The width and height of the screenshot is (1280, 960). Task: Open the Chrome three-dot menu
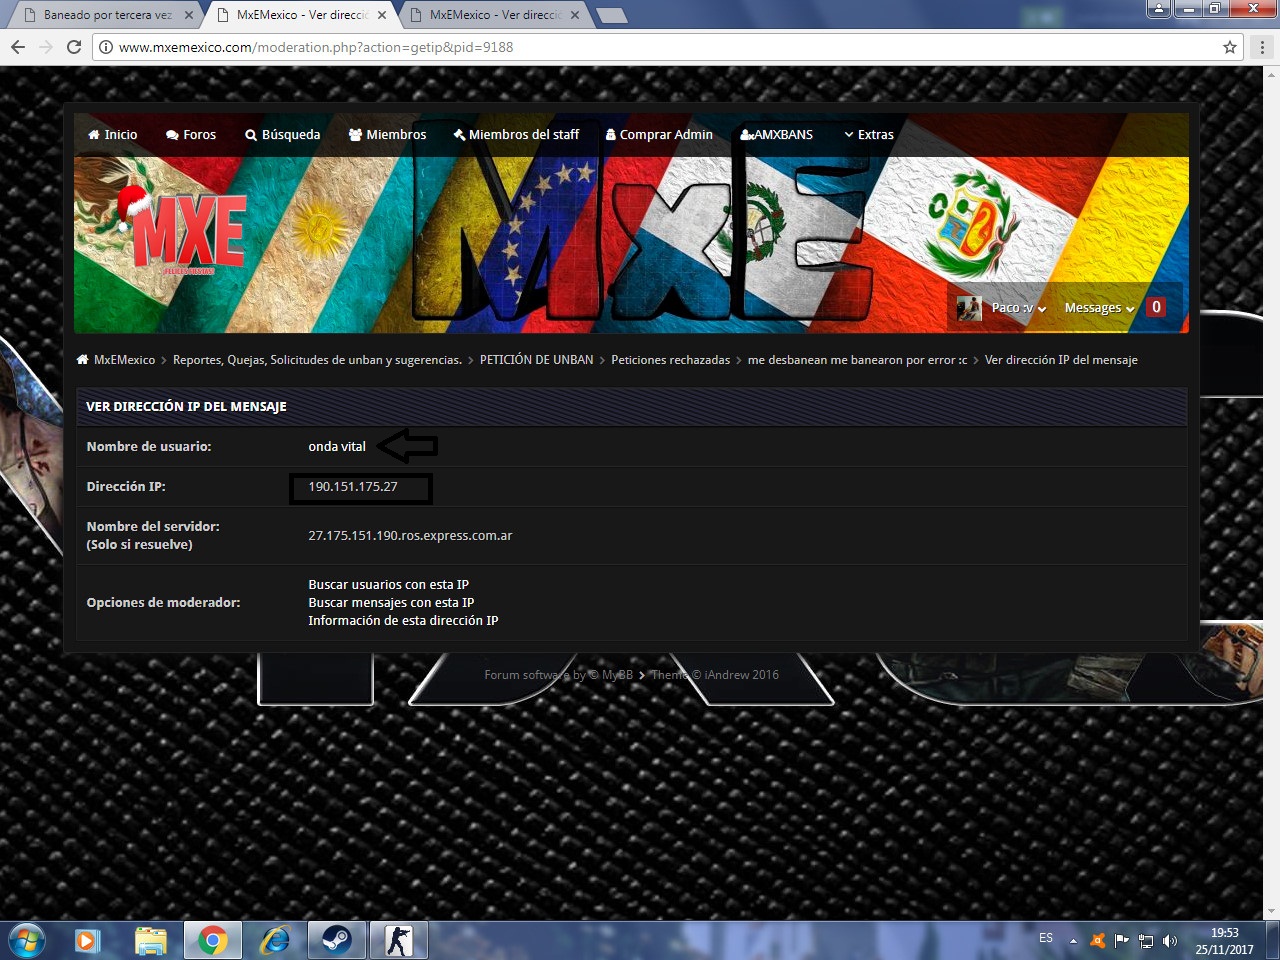point(1262,47)
